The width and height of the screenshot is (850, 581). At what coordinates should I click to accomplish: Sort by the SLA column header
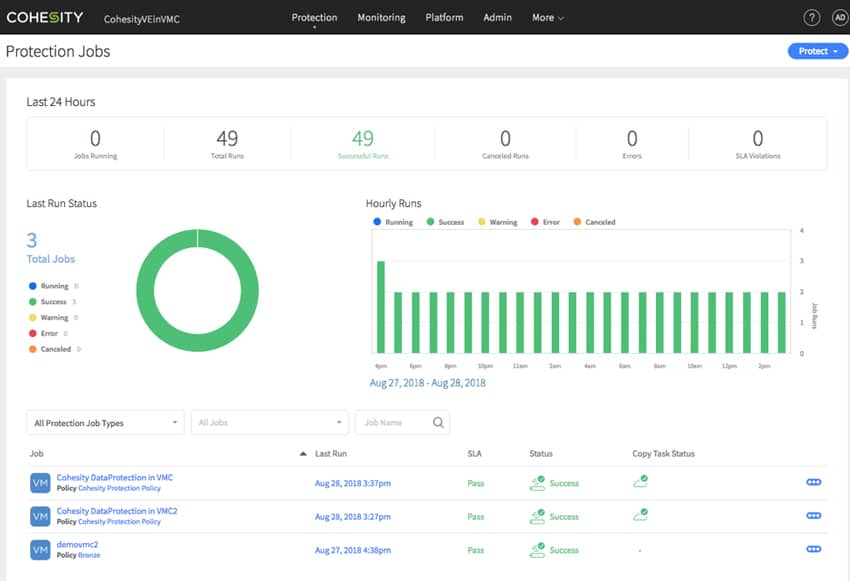click(474, 454)
